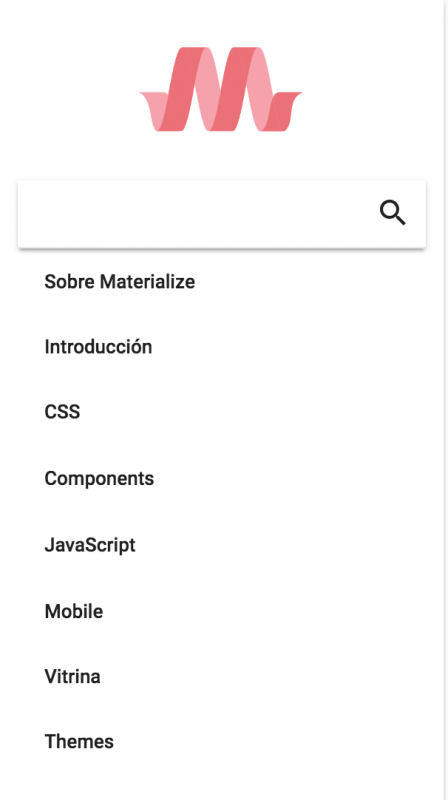Open the Mobile menu item
The image size is (448, 800).
[73, 611]
